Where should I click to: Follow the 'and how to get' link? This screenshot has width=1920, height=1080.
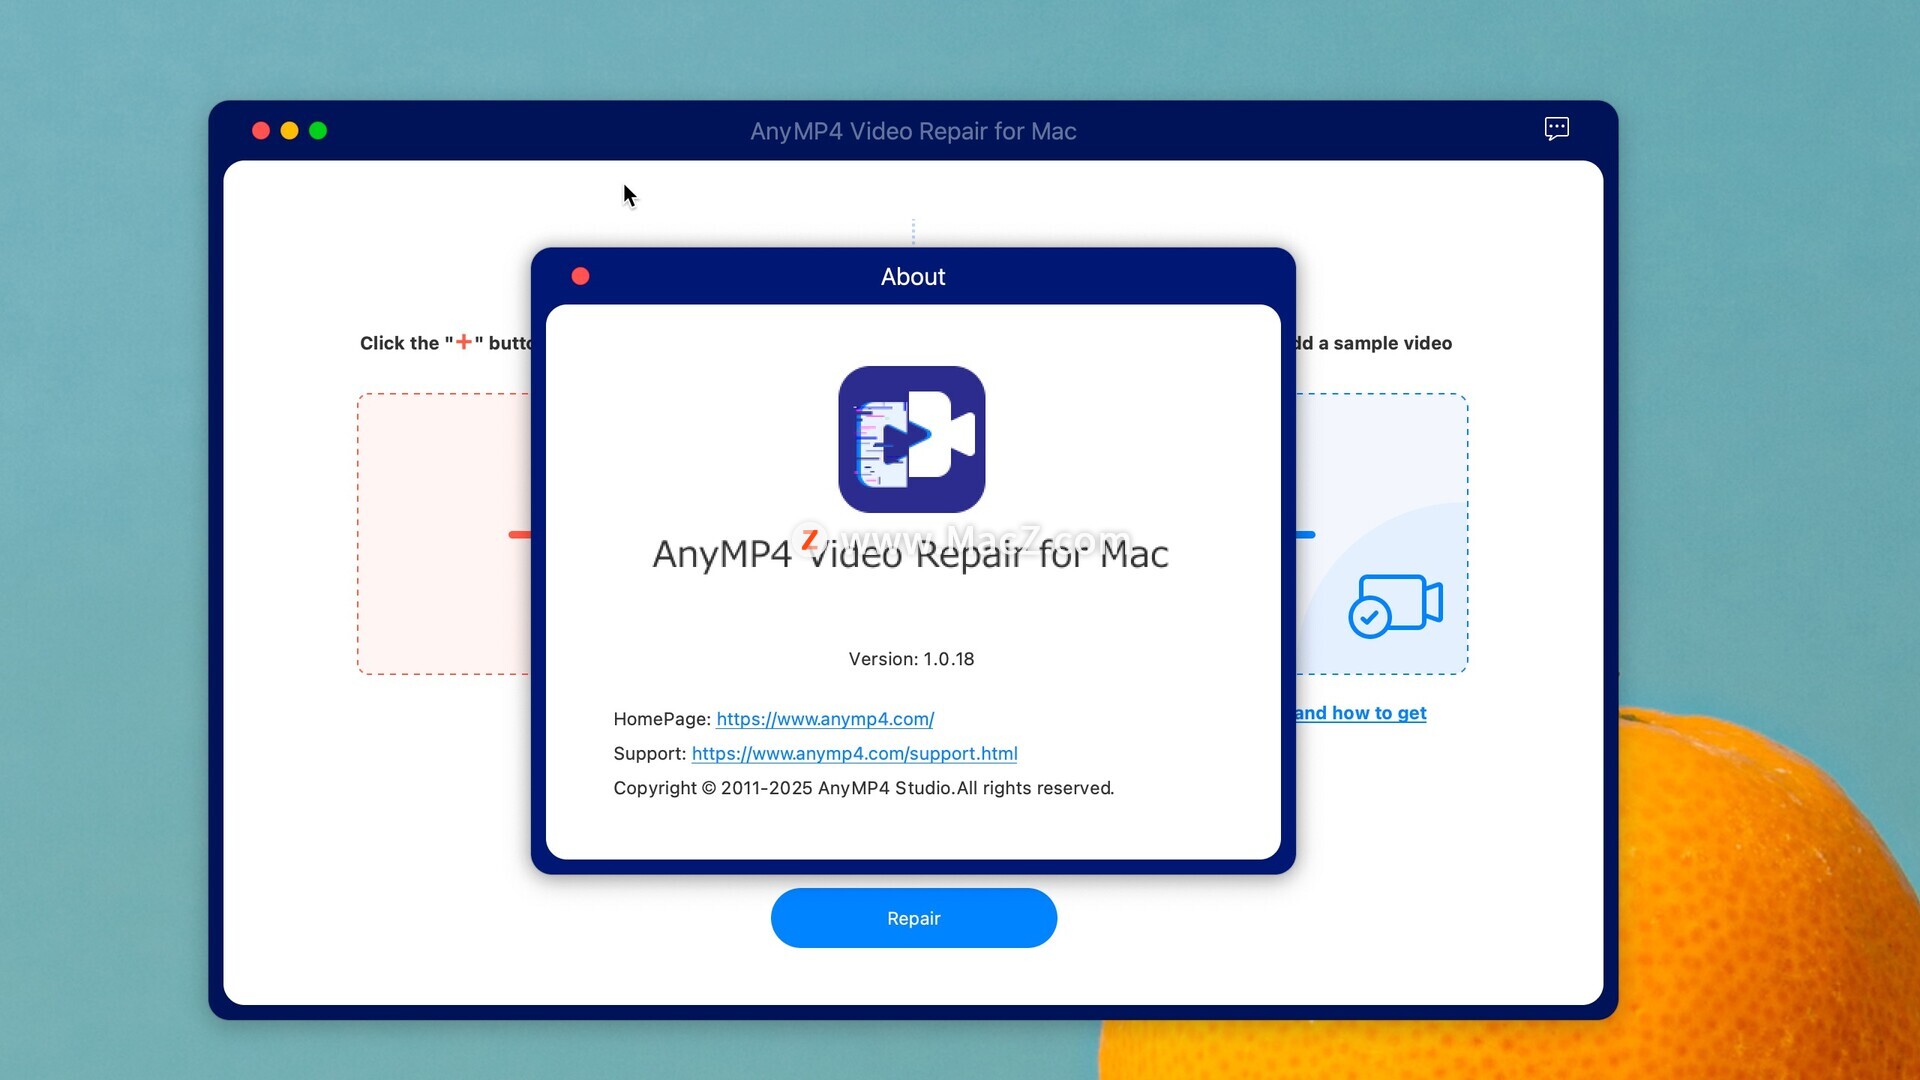tap(1360, 713)
